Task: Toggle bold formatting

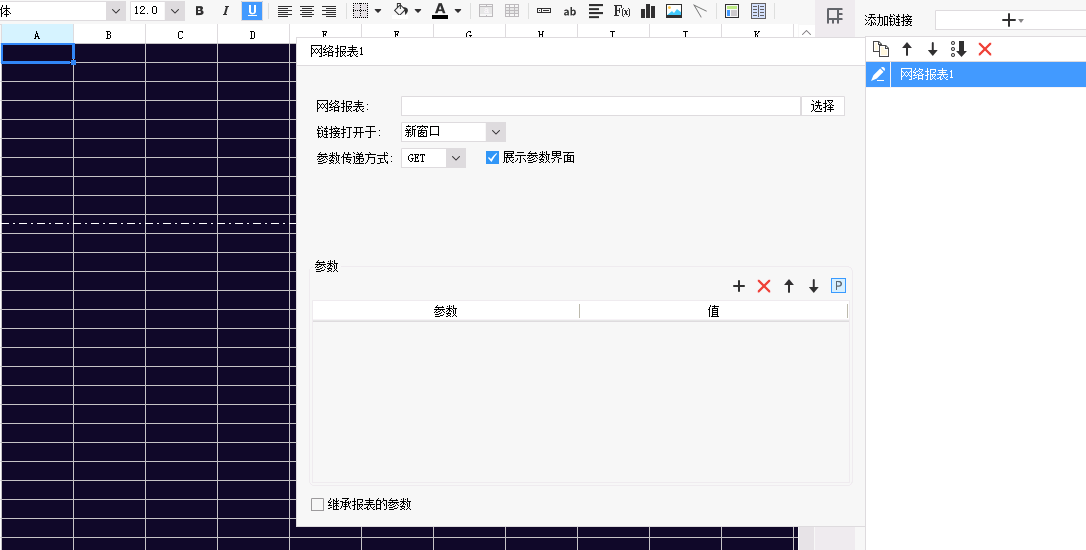Action: tap(199, 11)
